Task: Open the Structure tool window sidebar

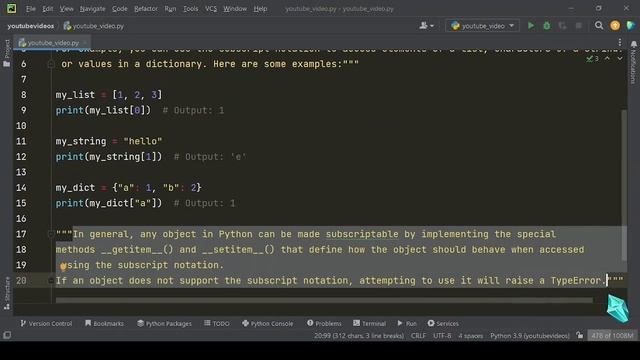Action: [x=7, y=293]
